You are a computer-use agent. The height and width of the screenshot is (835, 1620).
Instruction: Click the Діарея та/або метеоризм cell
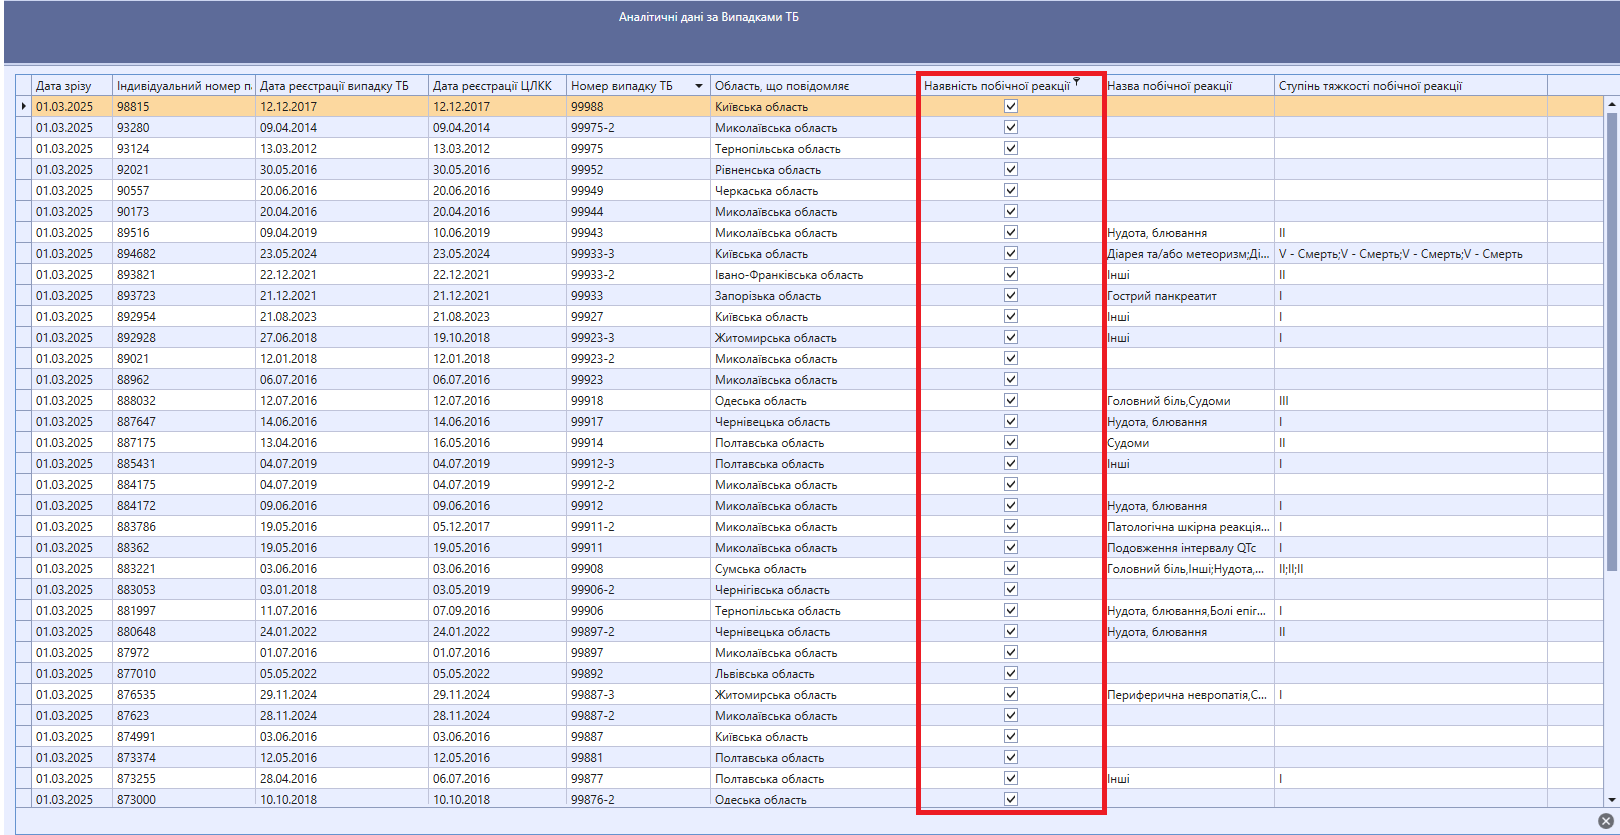[x=1189, y=254]
